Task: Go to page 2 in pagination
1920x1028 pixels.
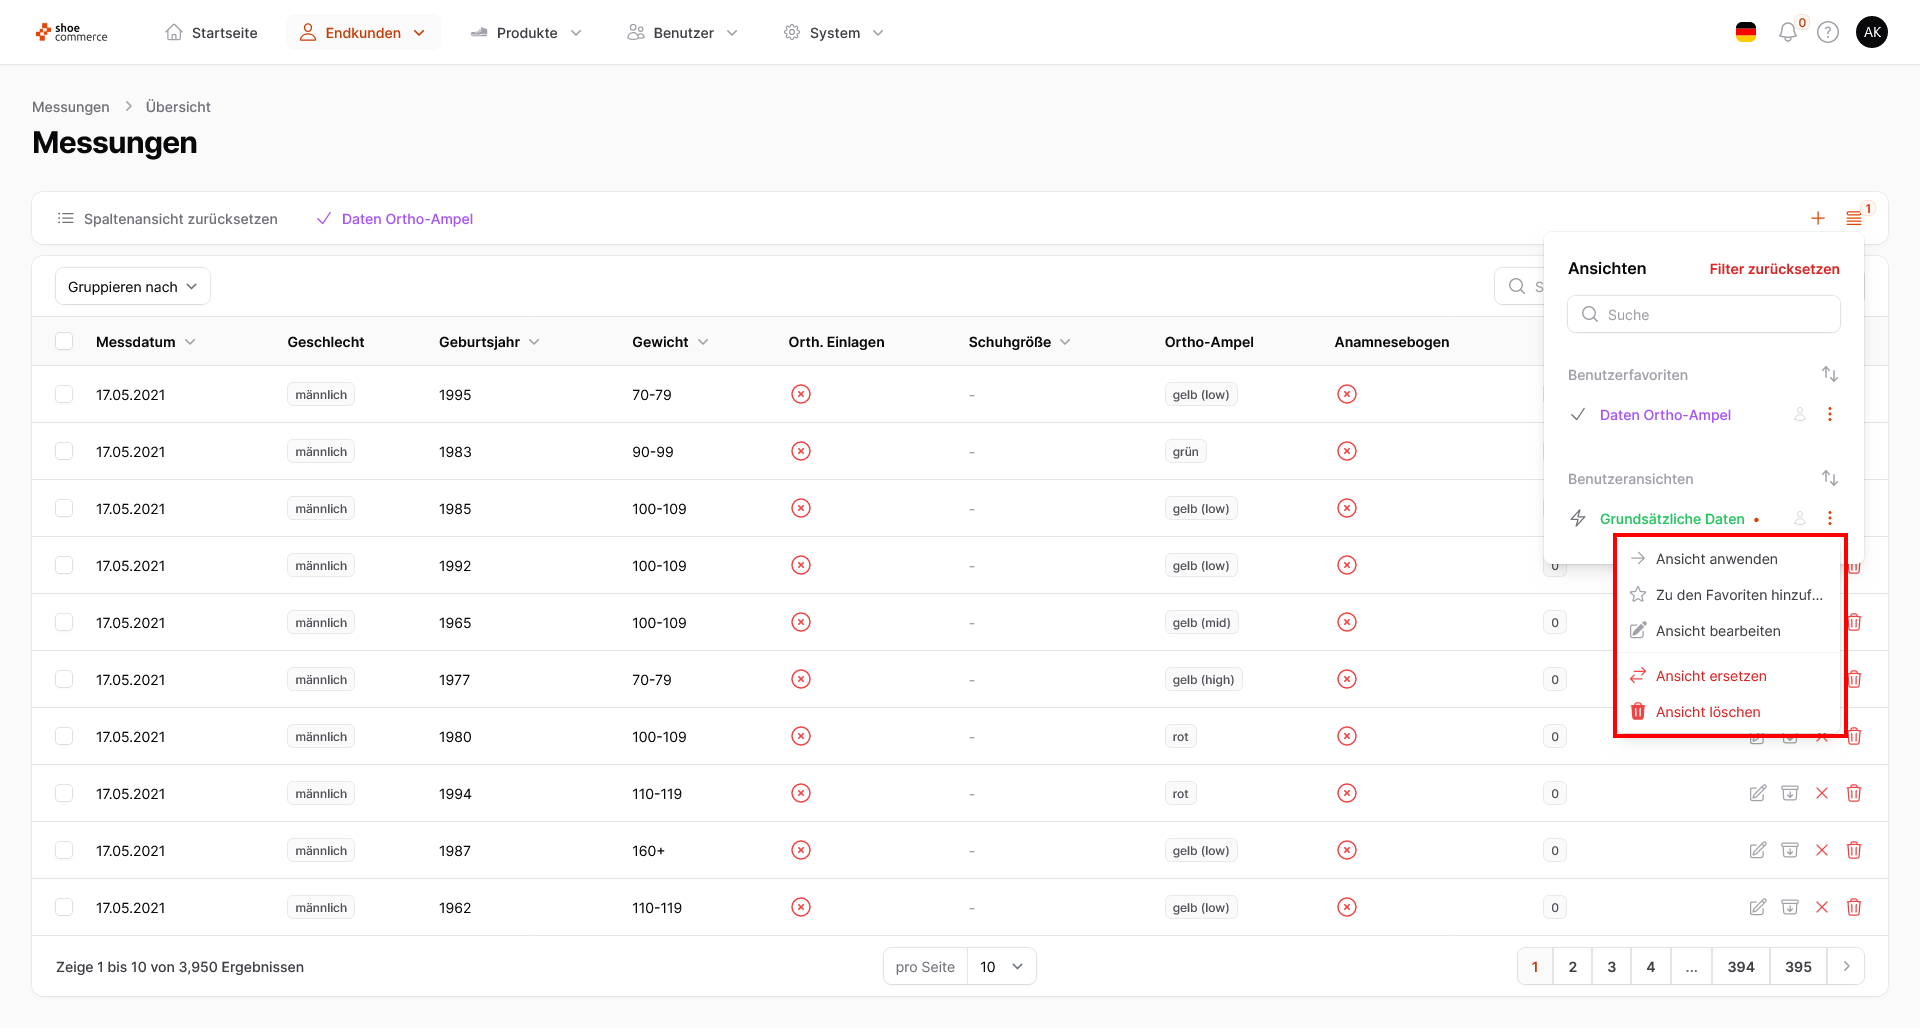Action: point(1573,967)
